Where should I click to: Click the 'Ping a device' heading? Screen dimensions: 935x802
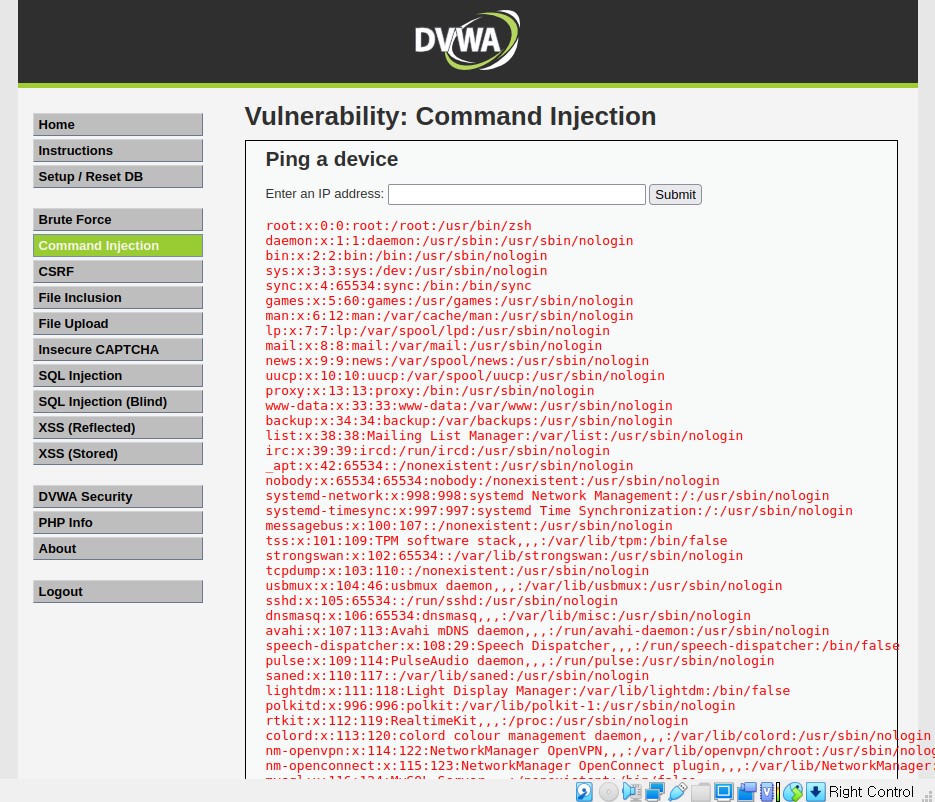[332, 159]
